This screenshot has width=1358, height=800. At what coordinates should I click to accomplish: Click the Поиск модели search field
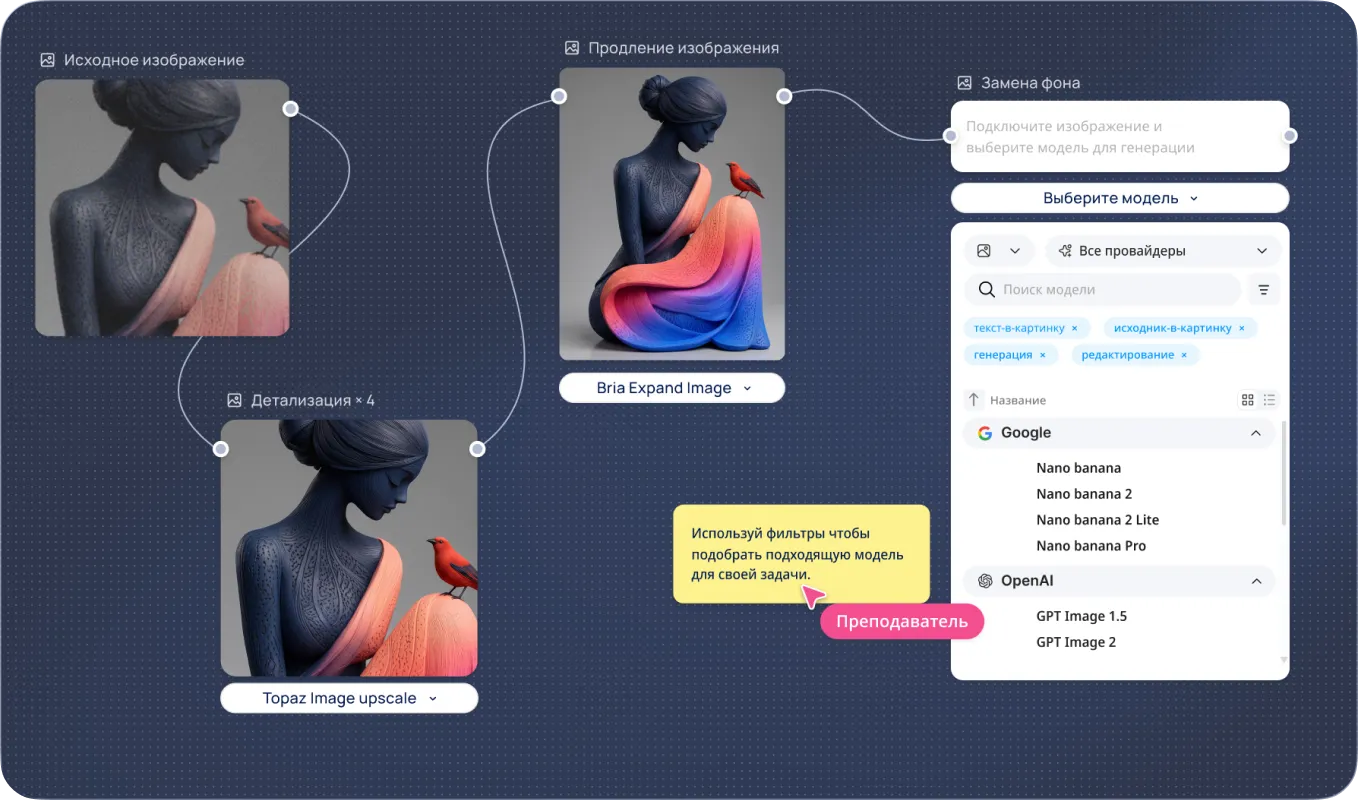1102,290
